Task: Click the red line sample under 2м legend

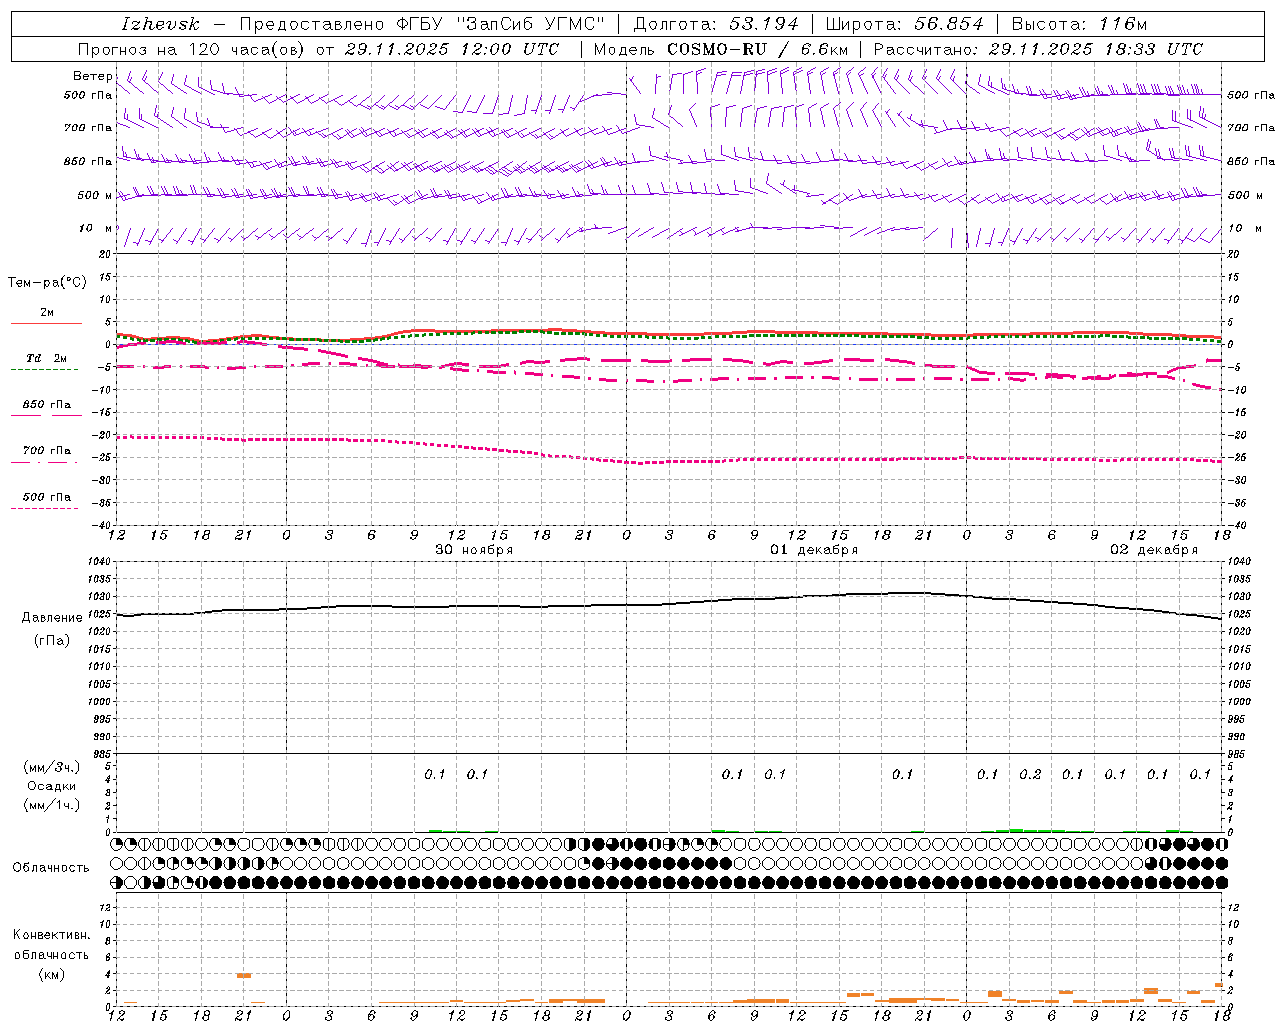Action: point(46,323)
